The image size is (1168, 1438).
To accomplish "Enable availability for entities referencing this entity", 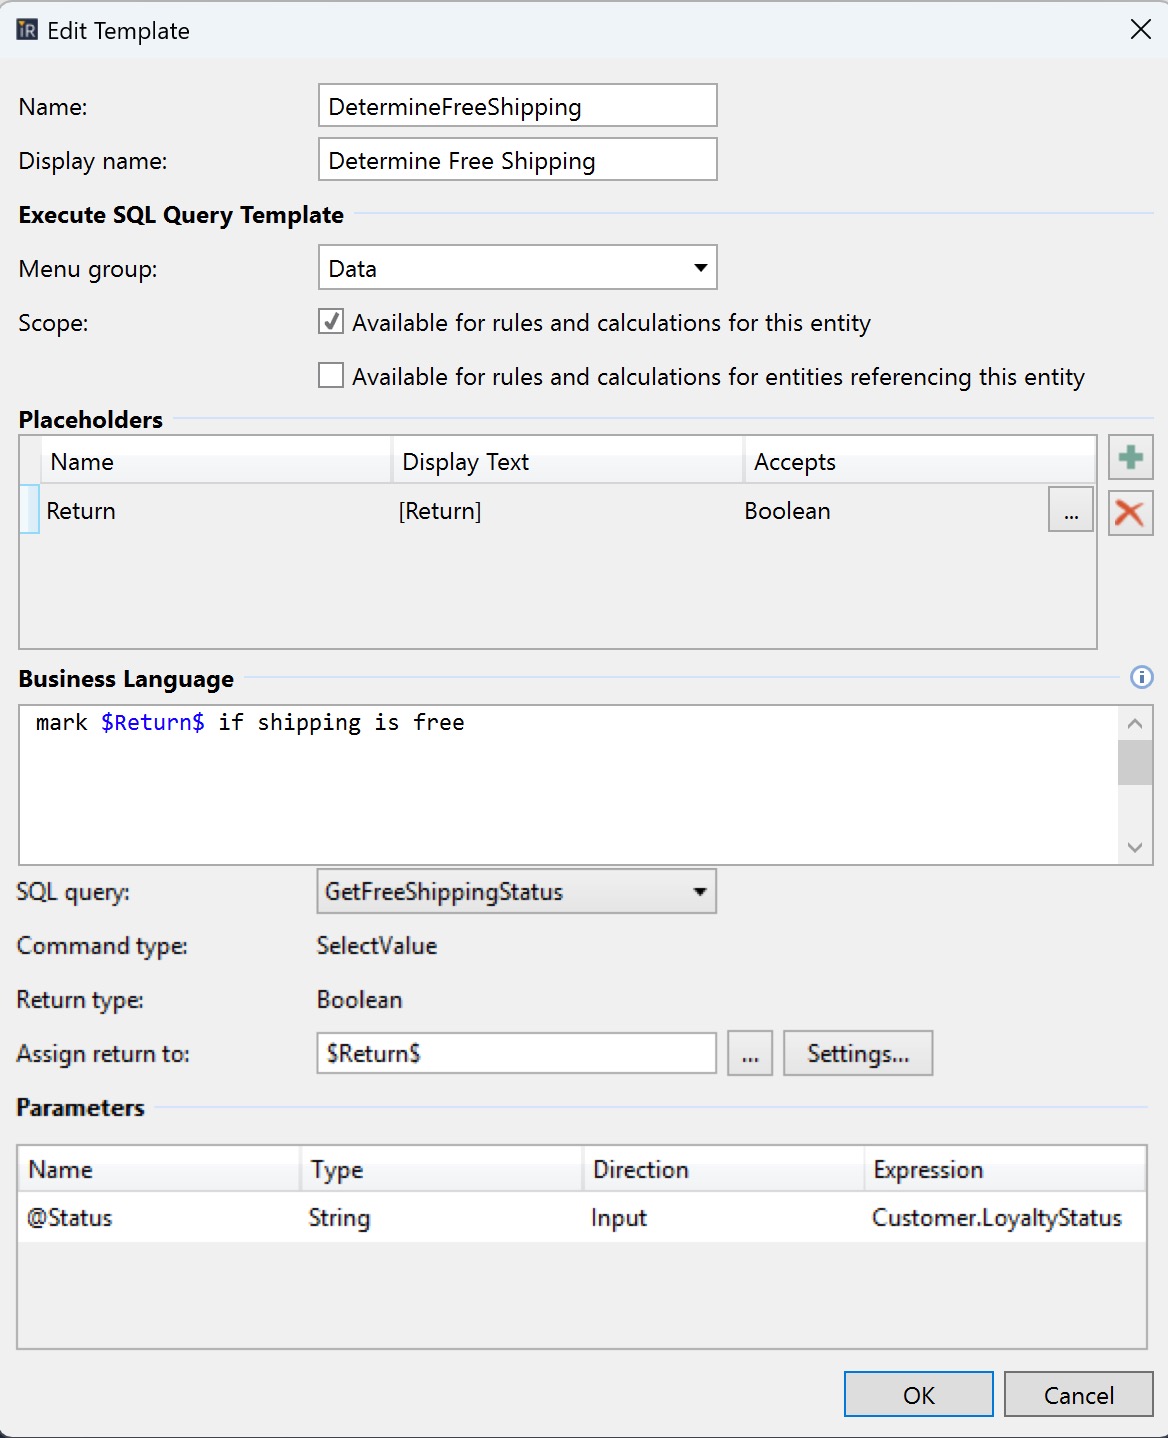I will pyautogui.click(x=331, y=376).
